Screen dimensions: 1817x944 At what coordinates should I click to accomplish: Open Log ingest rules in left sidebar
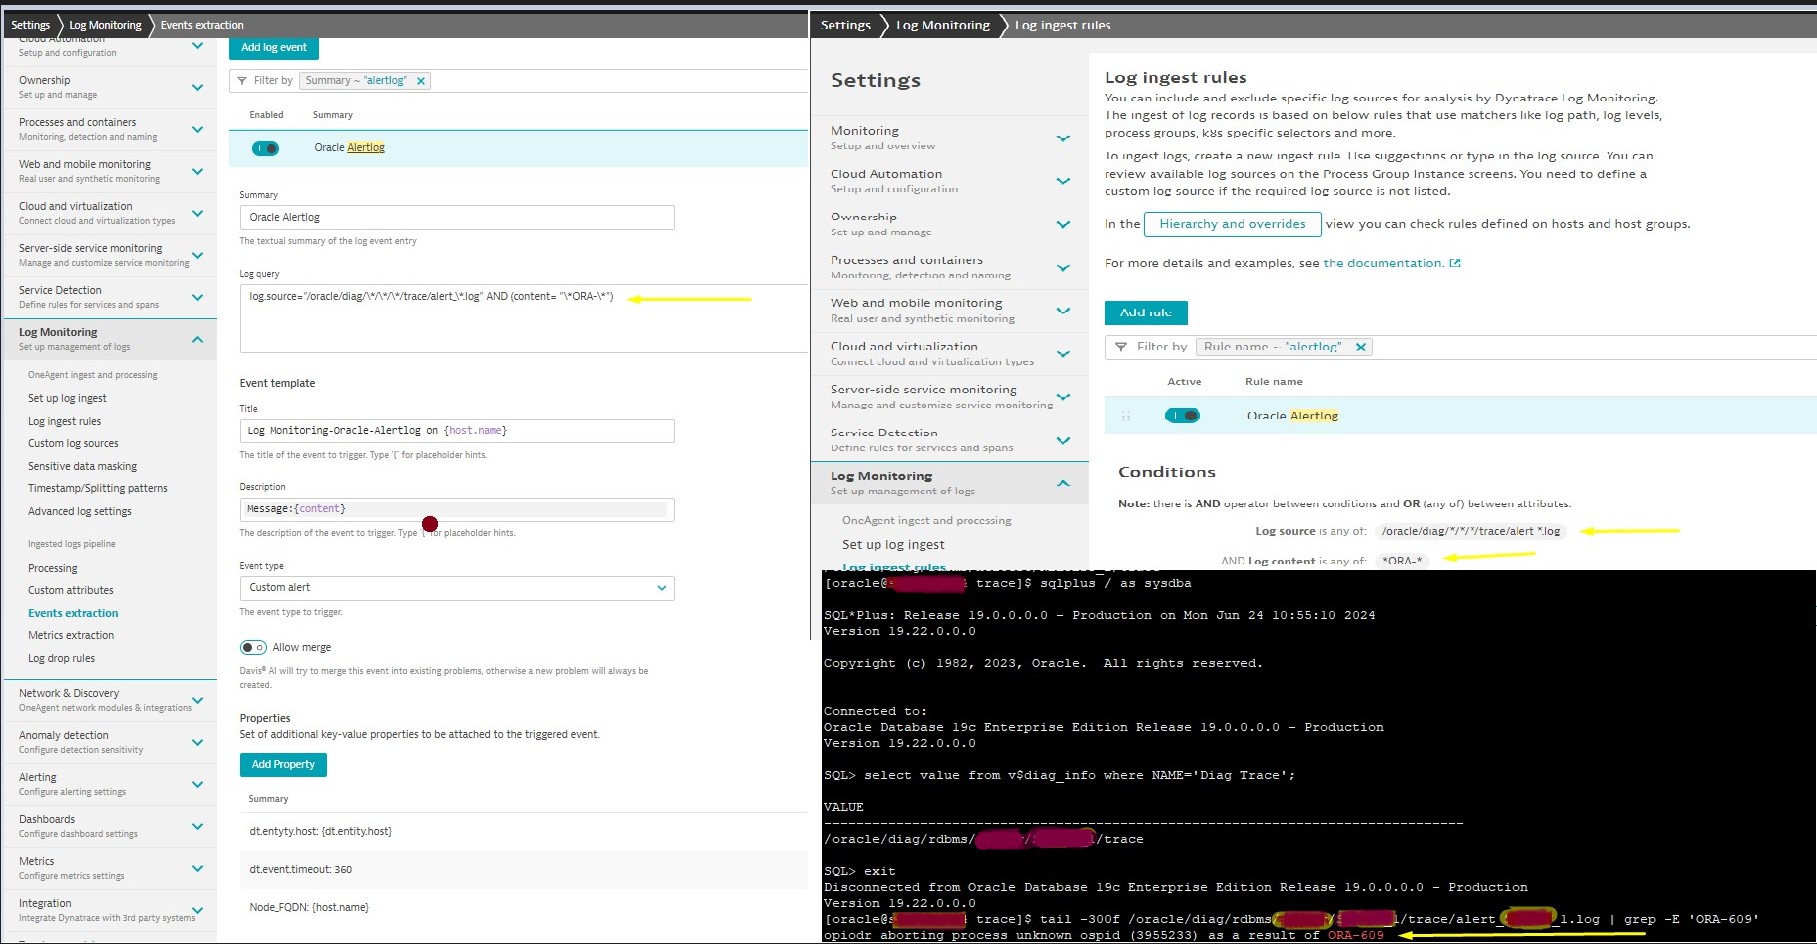pos(64,421)
